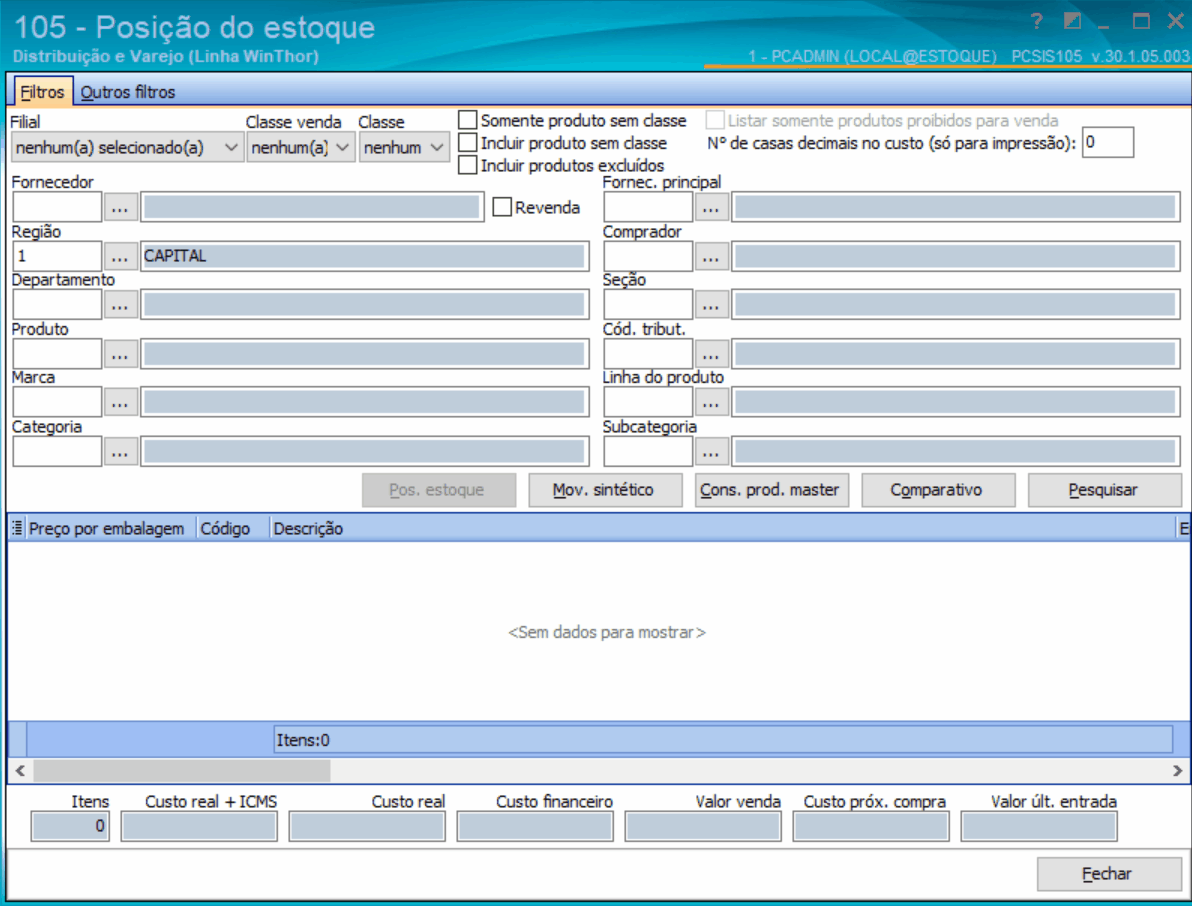This screenshot has width=1192, height=906.
Task: Check Somente produto sem classe
Action: point(468,120)
